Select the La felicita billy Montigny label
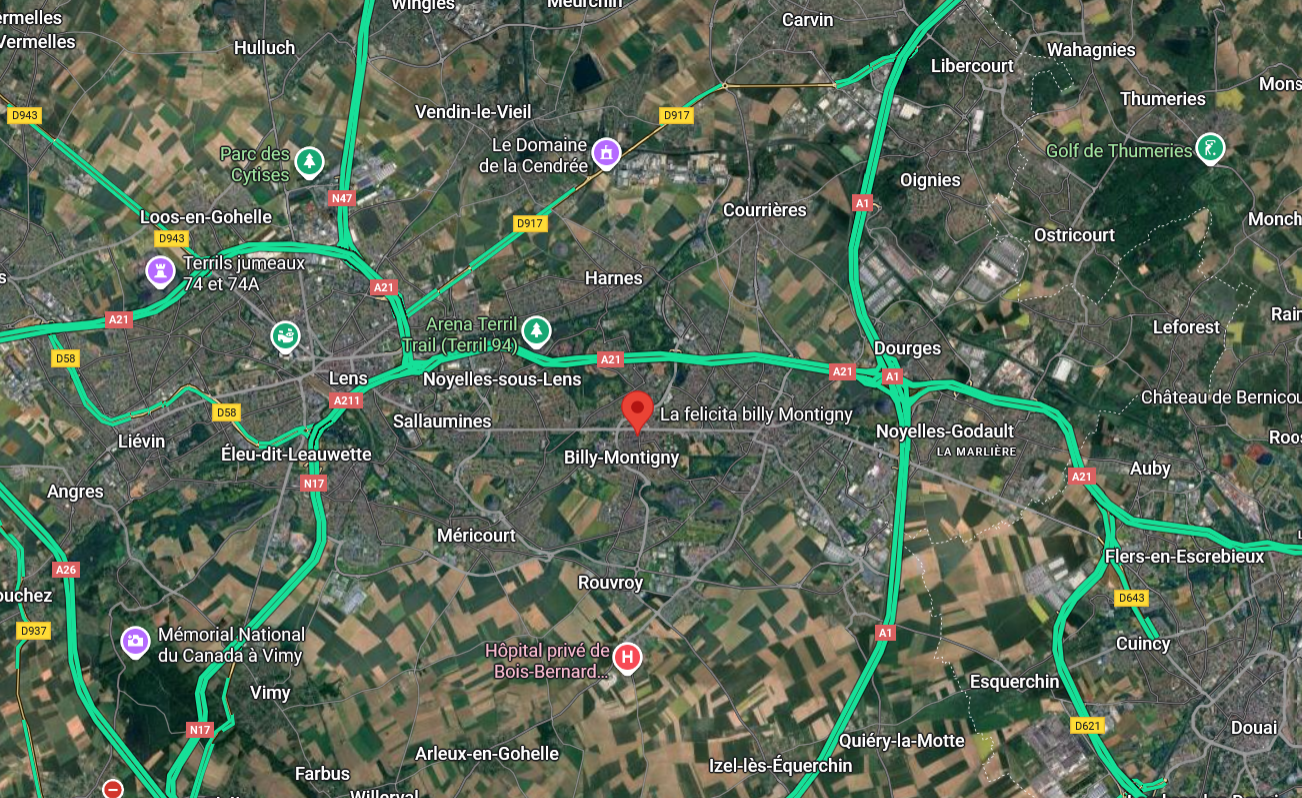1302x798 pixels. coord(756,414)
